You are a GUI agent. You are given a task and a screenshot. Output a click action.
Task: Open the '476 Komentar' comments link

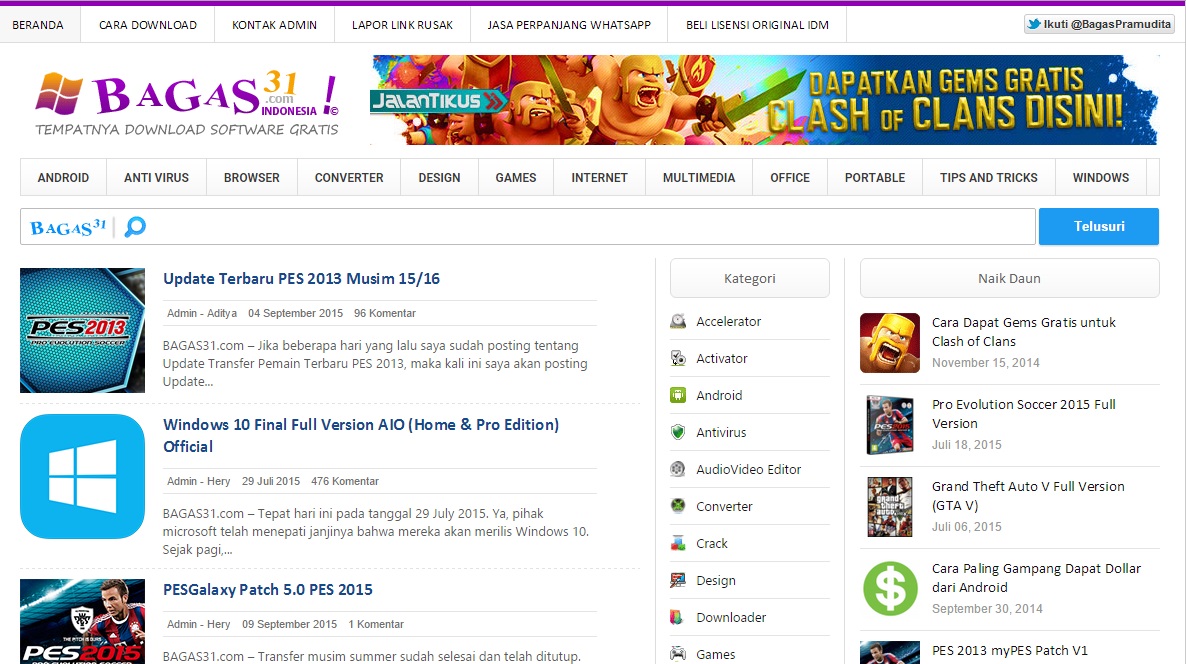click(345, 481)
